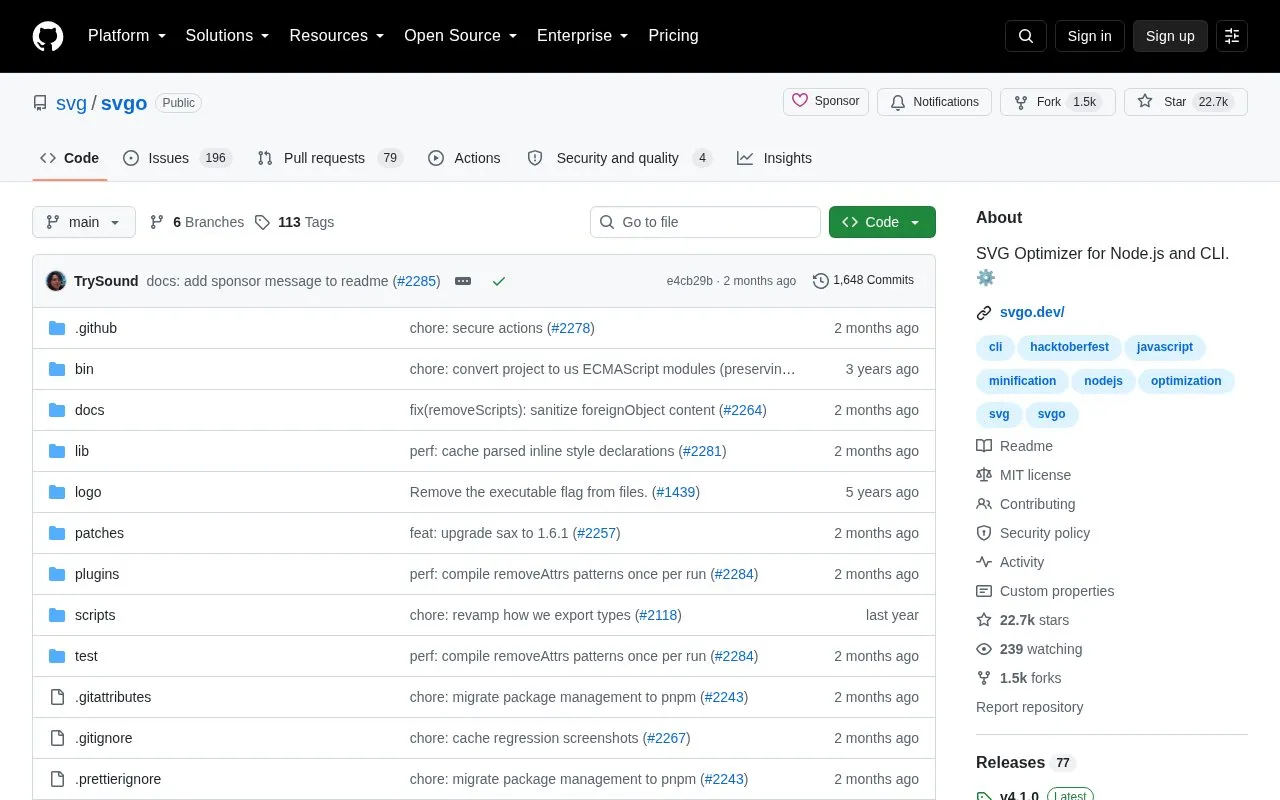Open the docs folder
The height and width of the screenshot is (800, 1280).
(x=89, y=410)
